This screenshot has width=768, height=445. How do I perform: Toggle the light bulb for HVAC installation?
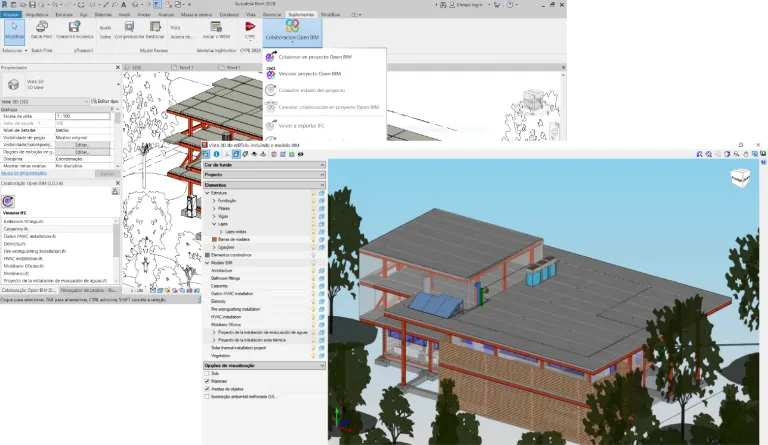(x=313, y=317)
